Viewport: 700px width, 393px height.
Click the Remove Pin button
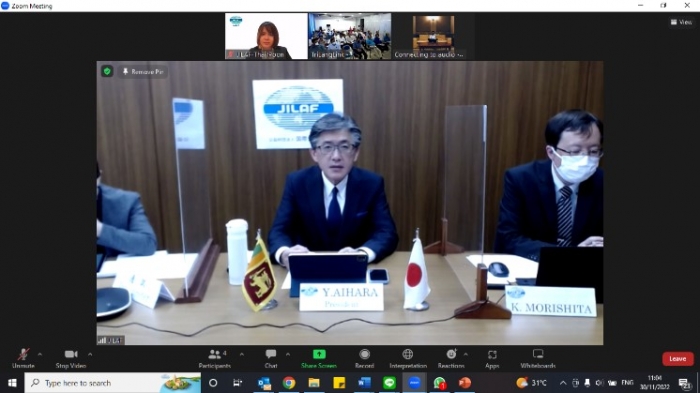[x=143, y=71]
